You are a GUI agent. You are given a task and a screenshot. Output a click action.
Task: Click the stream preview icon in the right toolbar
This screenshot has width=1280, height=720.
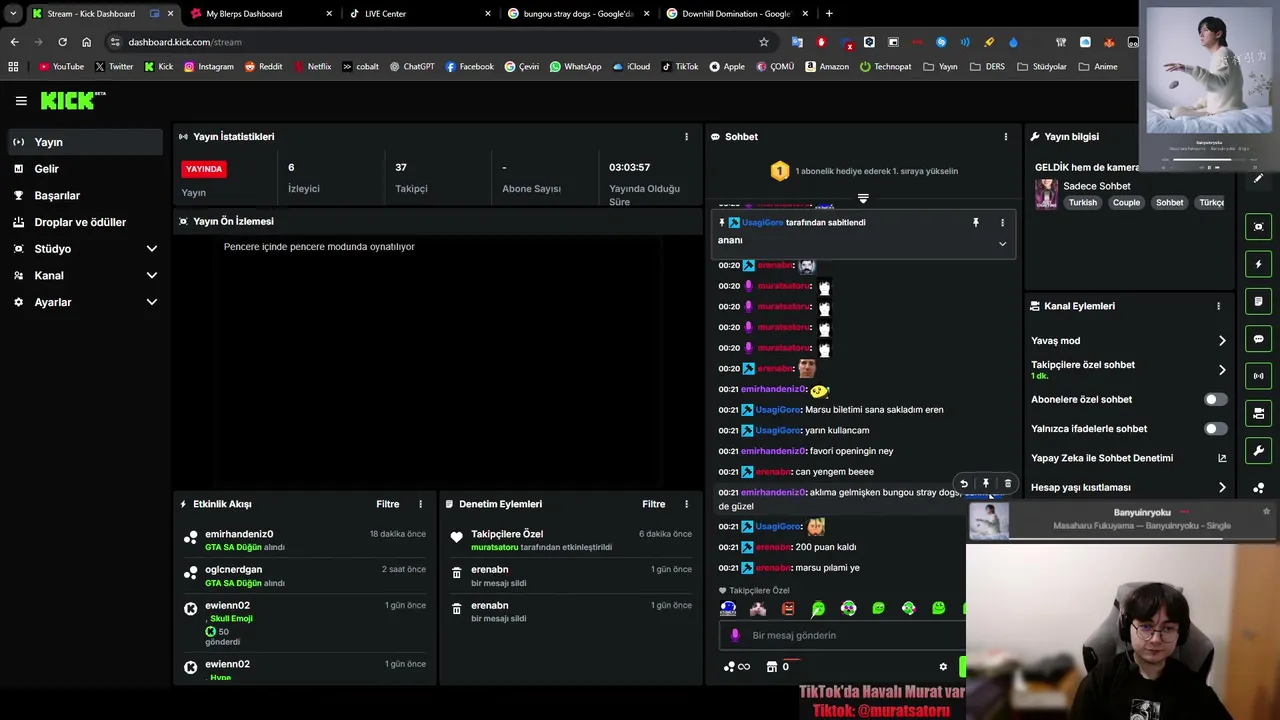(x=1258, y=227)
